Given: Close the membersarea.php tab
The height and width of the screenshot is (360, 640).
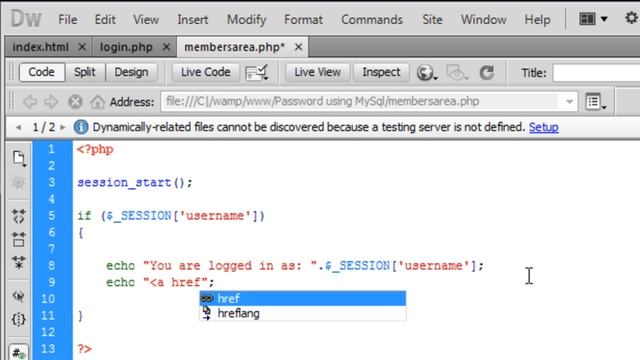Looking at the screenshot, I should (299, 47).
